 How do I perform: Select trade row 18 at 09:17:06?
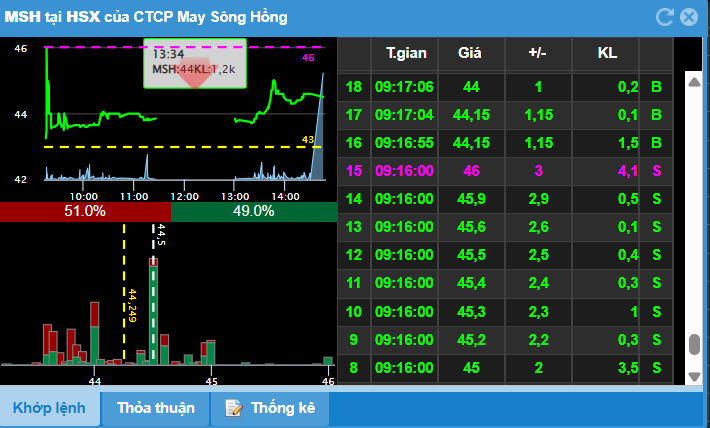[x=505, y=87]
